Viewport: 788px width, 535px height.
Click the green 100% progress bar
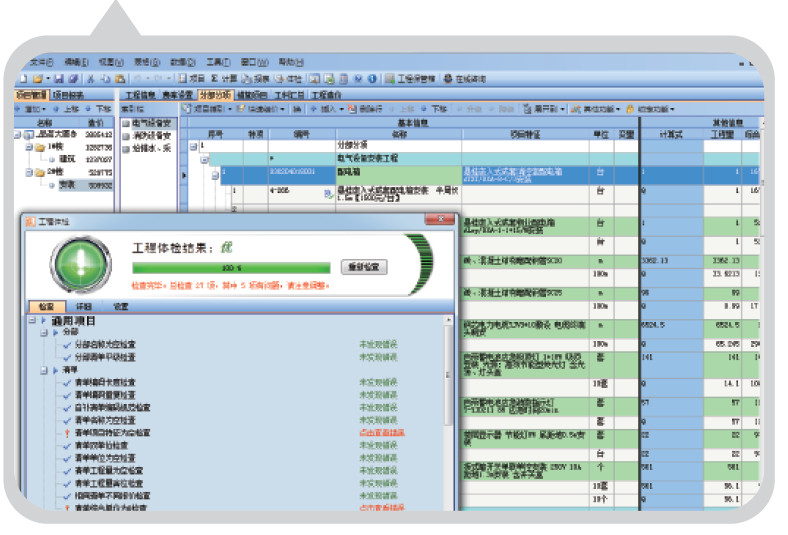point(232,268)
